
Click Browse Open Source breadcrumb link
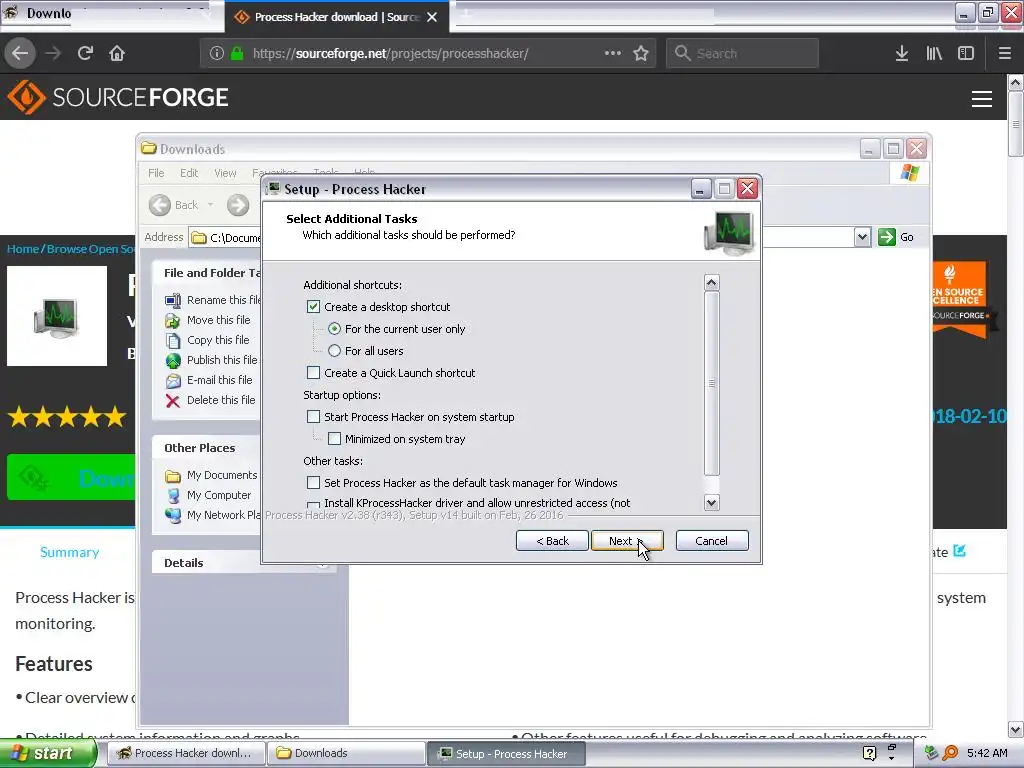[91, 249]
